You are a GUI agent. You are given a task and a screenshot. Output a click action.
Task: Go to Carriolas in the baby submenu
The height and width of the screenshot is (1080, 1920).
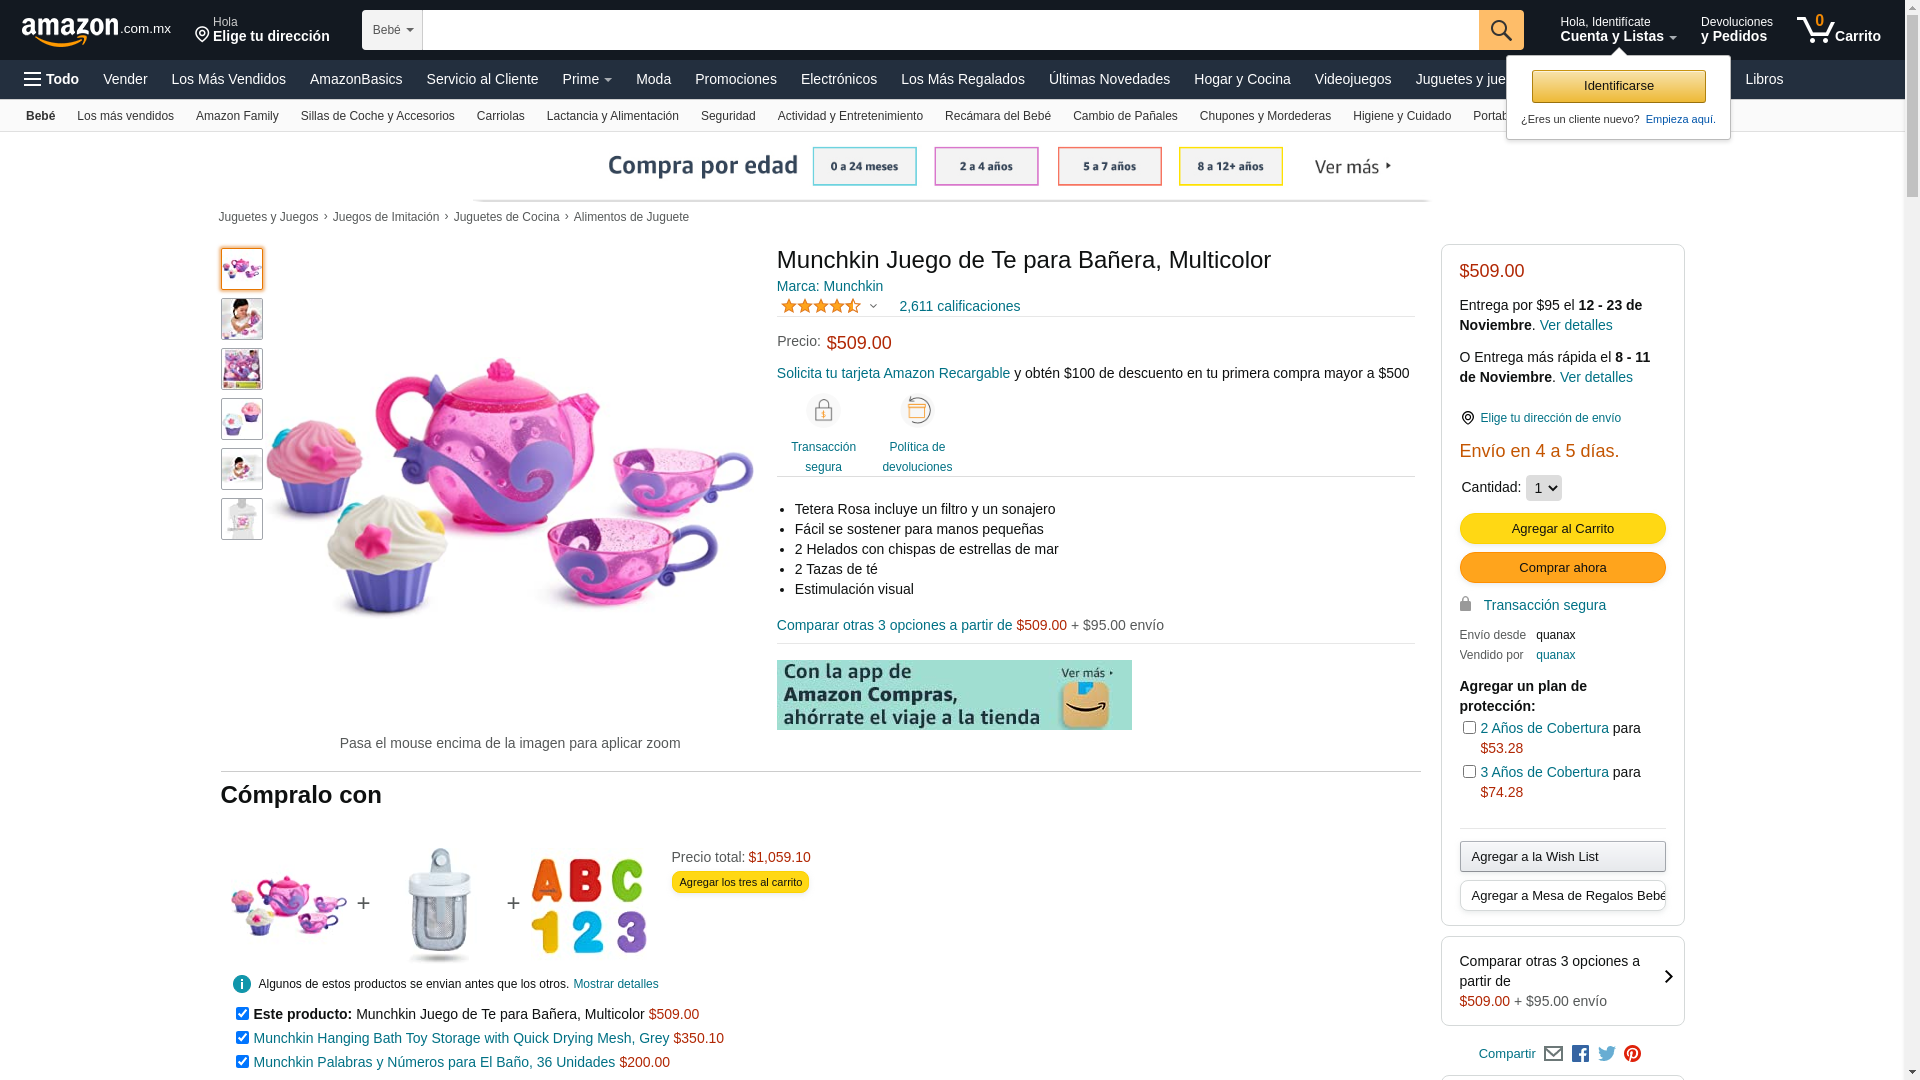click(500, 116)
